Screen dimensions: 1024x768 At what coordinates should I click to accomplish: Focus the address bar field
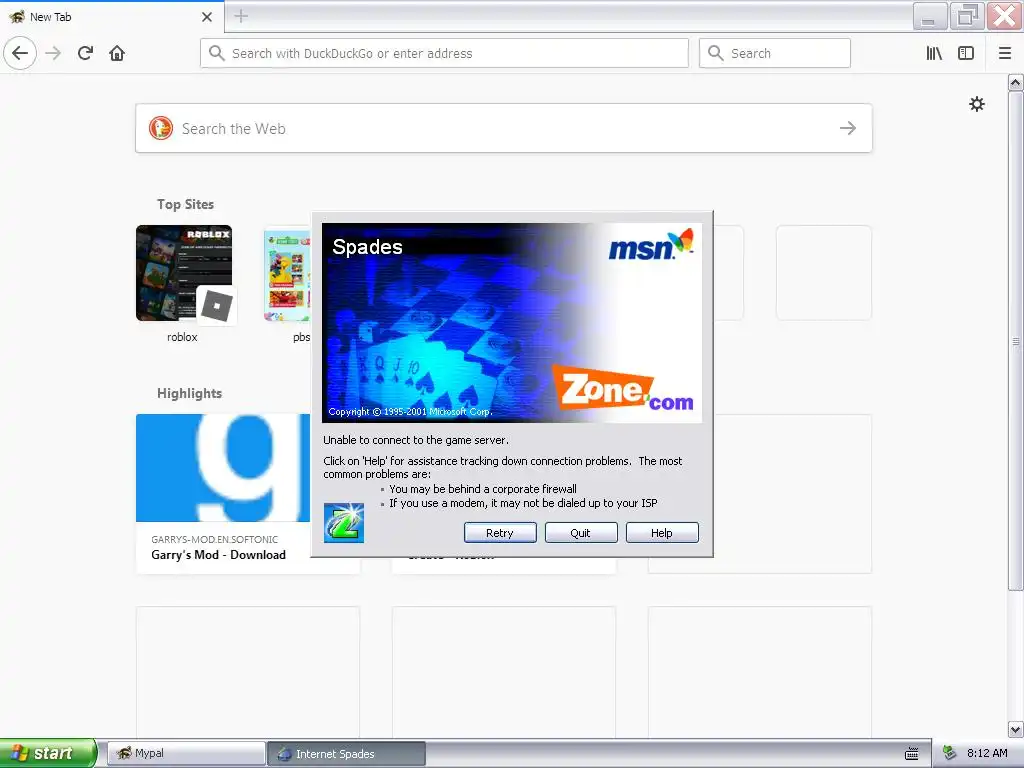coord(444,53)
